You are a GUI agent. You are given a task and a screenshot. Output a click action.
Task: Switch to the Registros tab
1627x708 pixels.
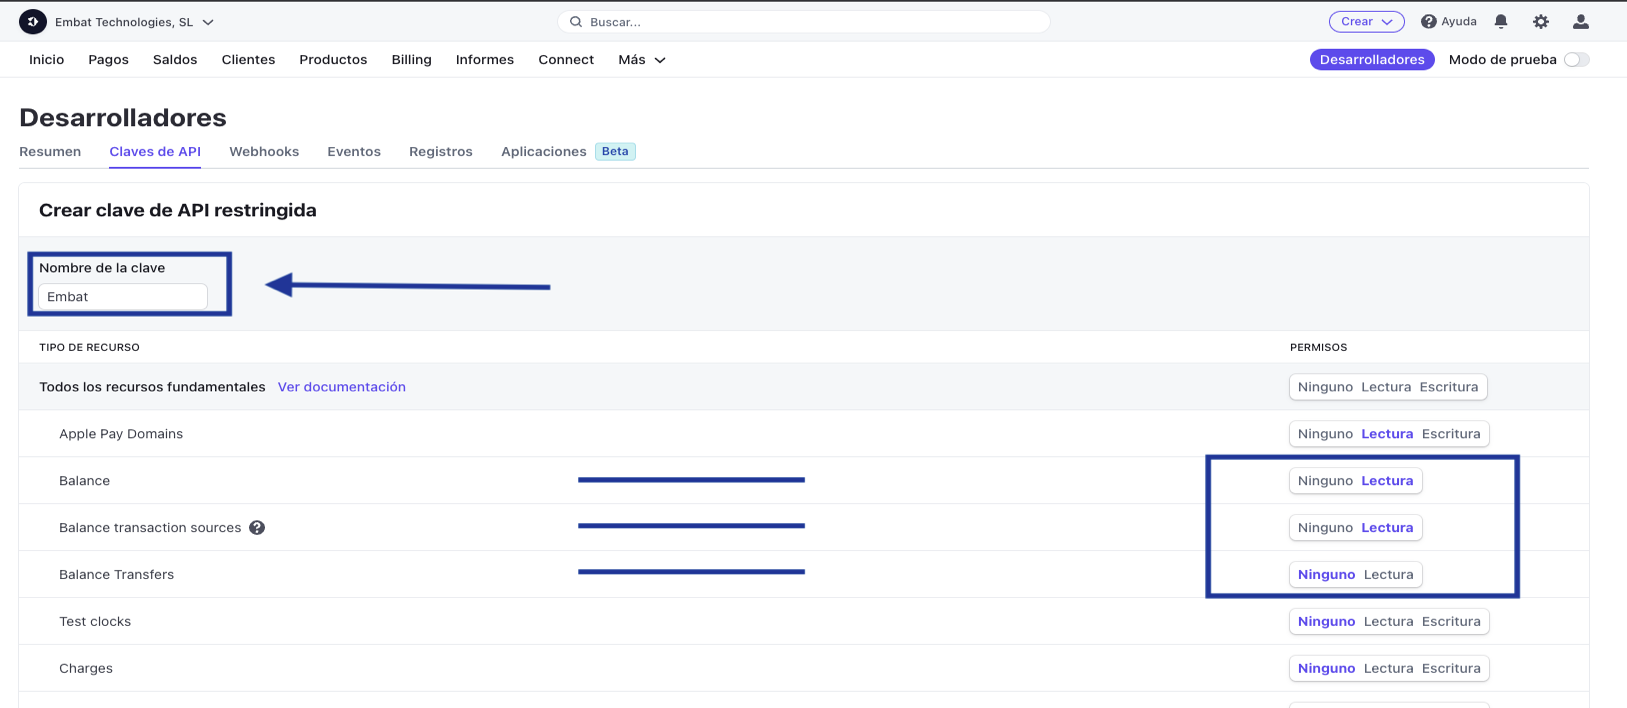441,152
